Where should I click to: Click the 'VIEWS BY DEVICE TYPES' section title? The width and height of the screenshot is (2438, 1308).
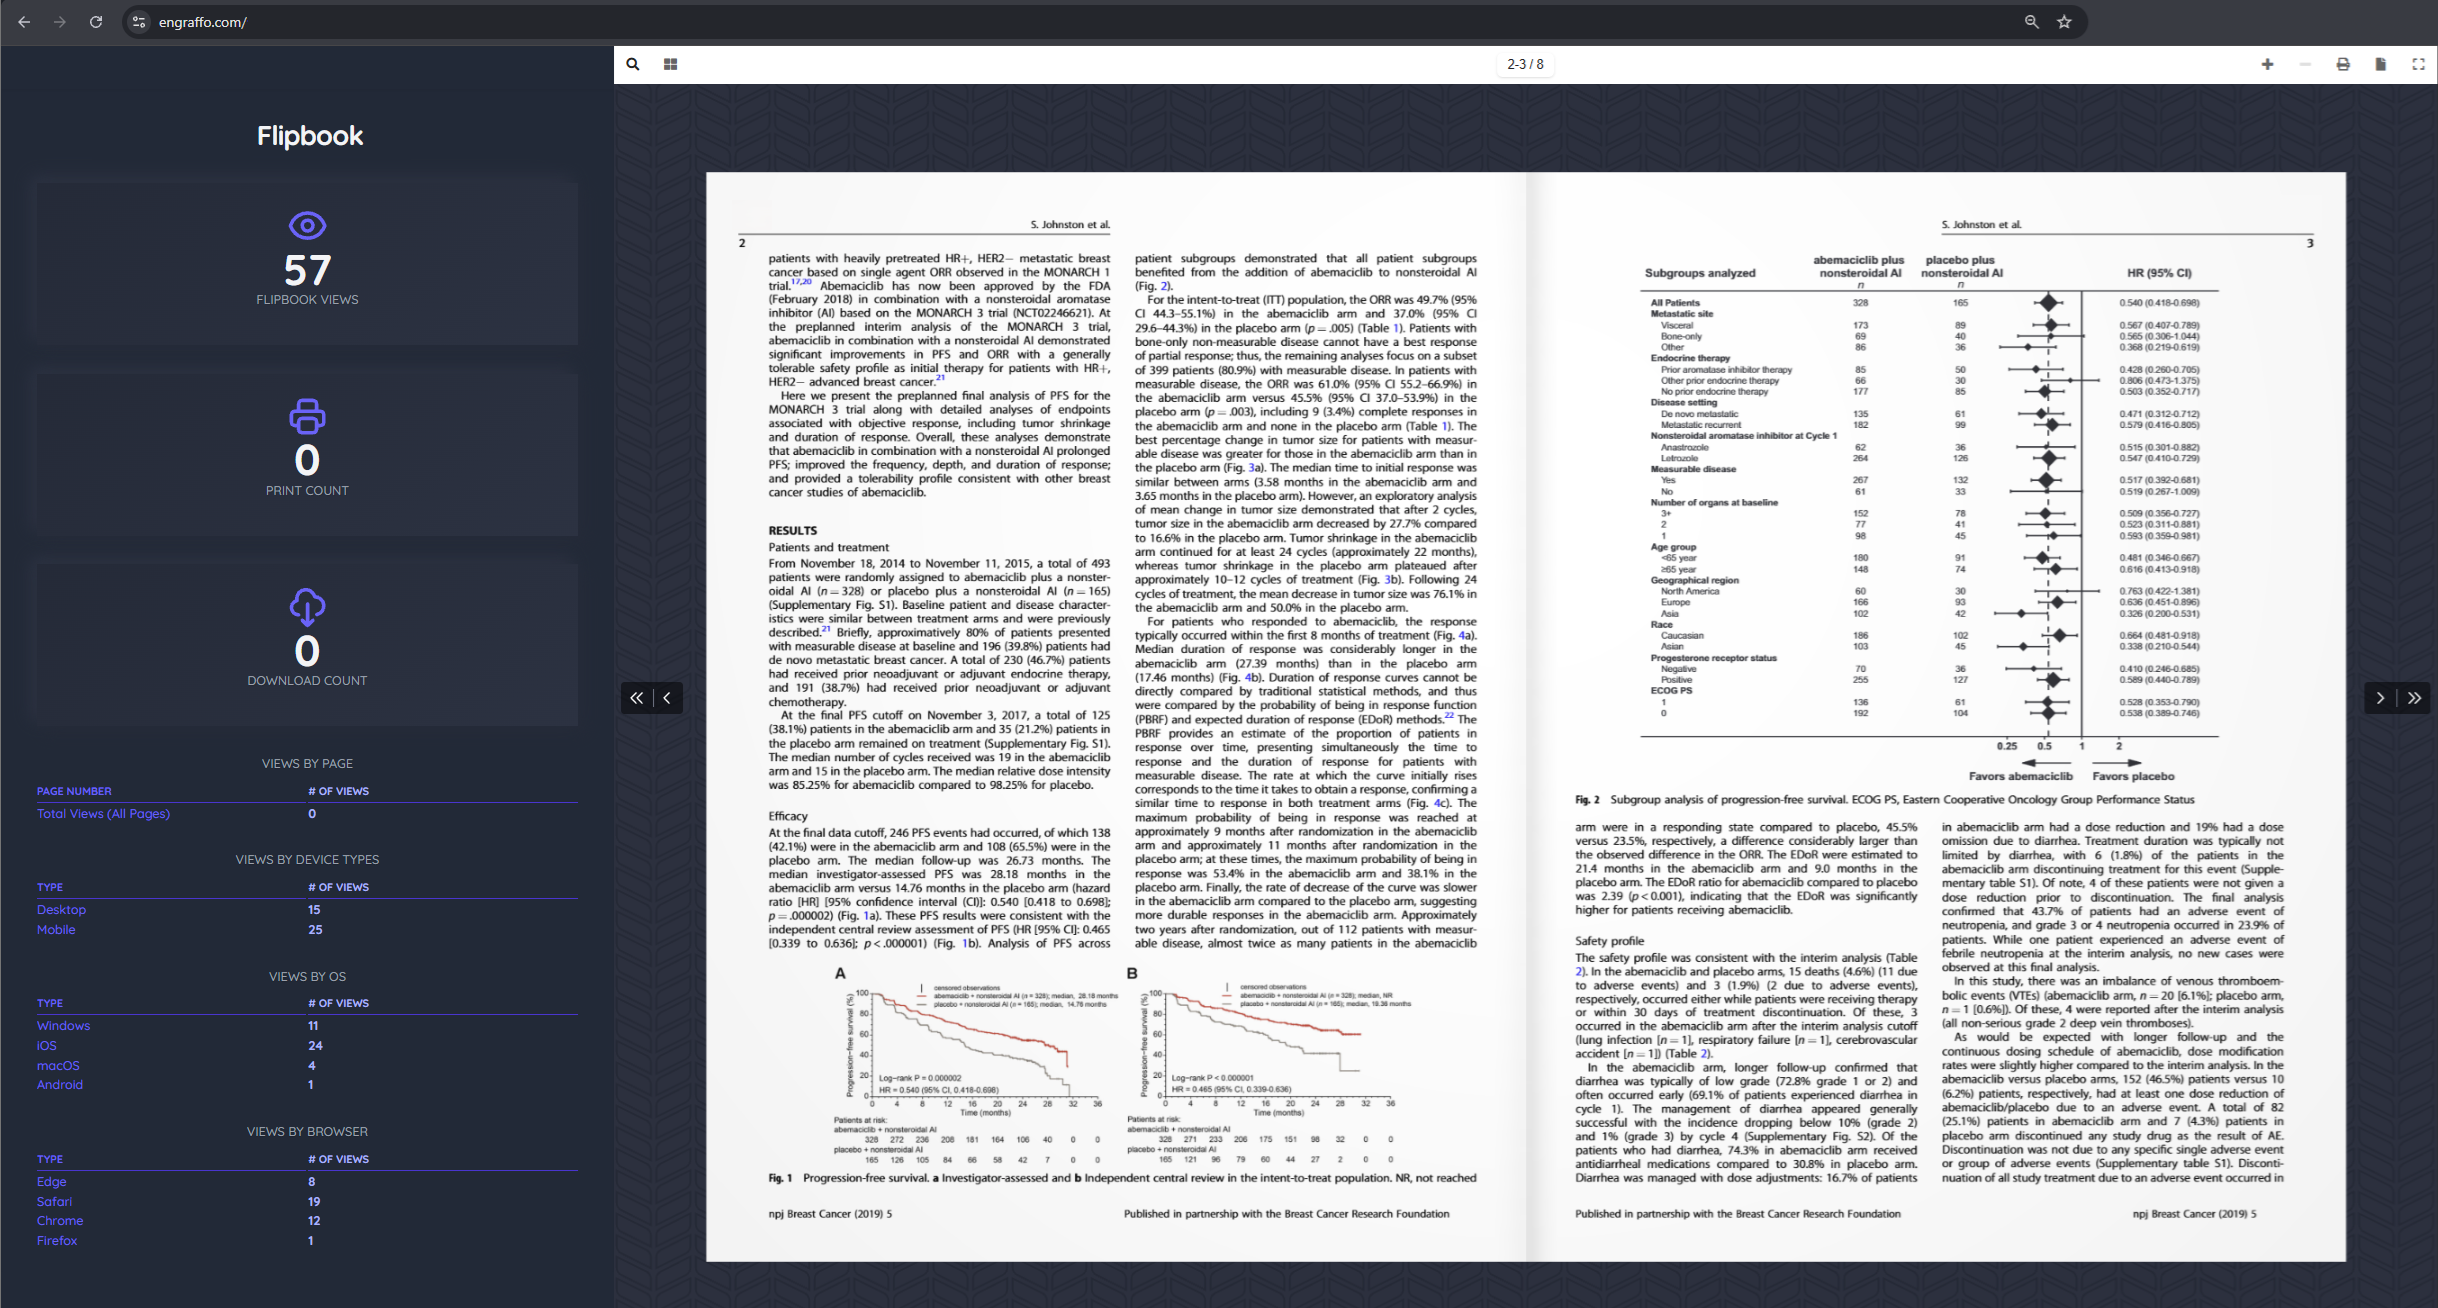coord(307,860)
